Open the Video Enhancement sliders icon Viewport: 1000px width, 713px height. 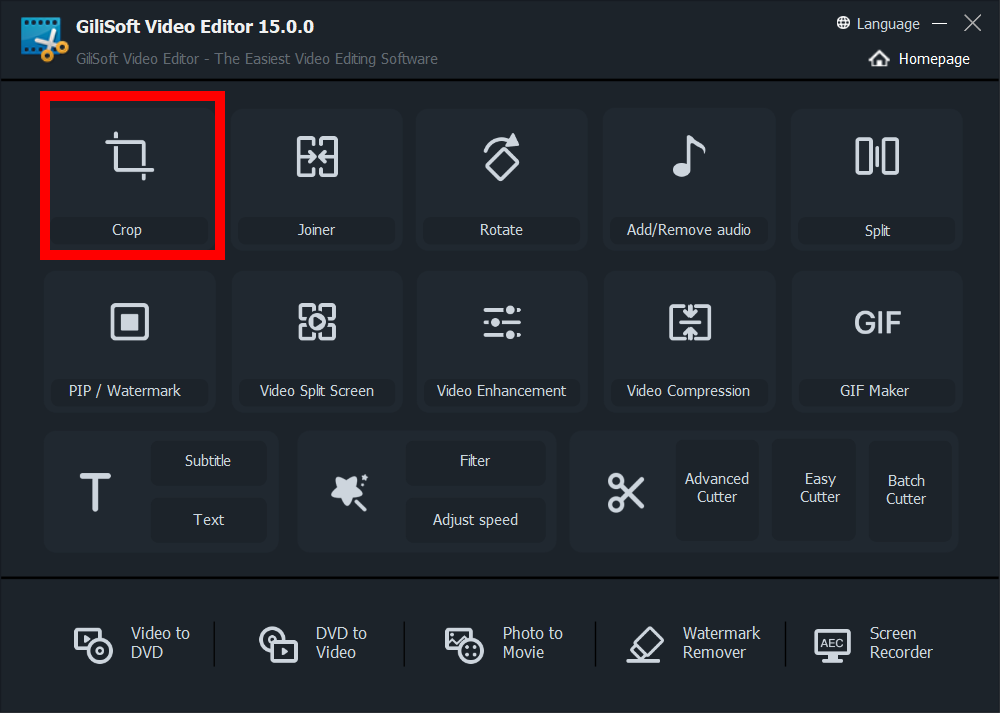[x=502, y=322]
